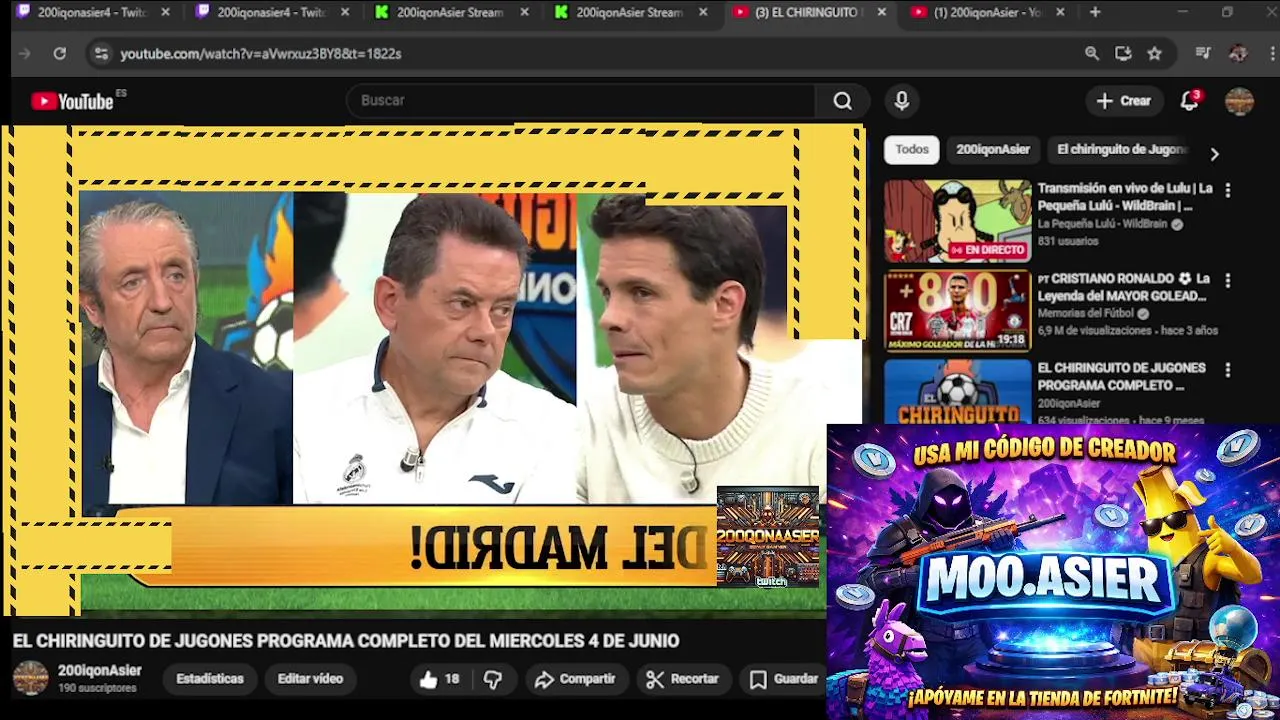Click the YouTube search magnifier button
The image size is (1280, 720).
tap(843, 101)
